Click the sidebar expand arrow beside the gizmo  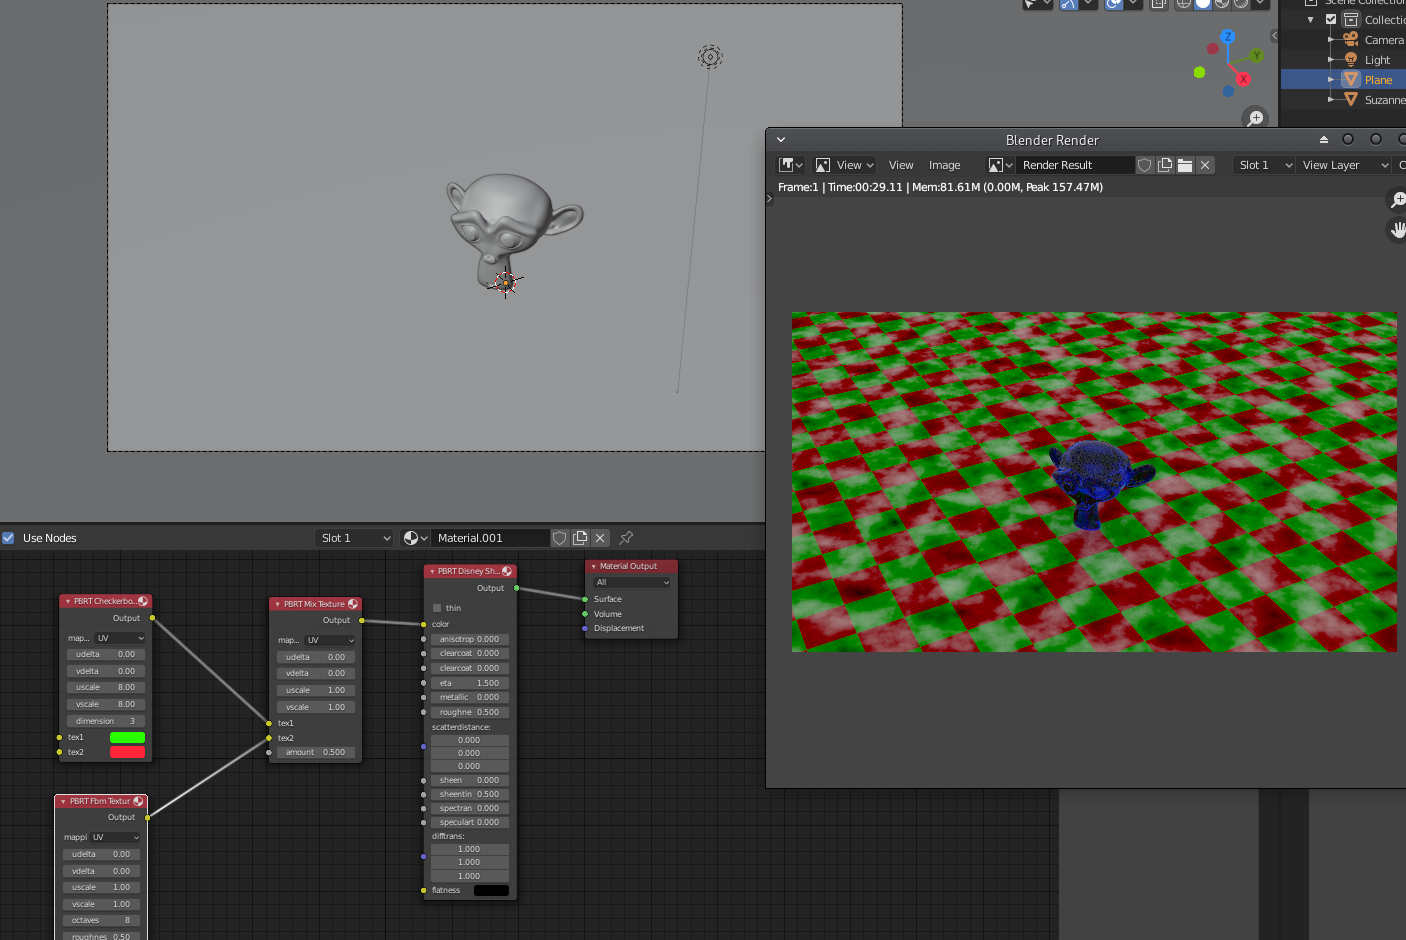click(1274, 36)
